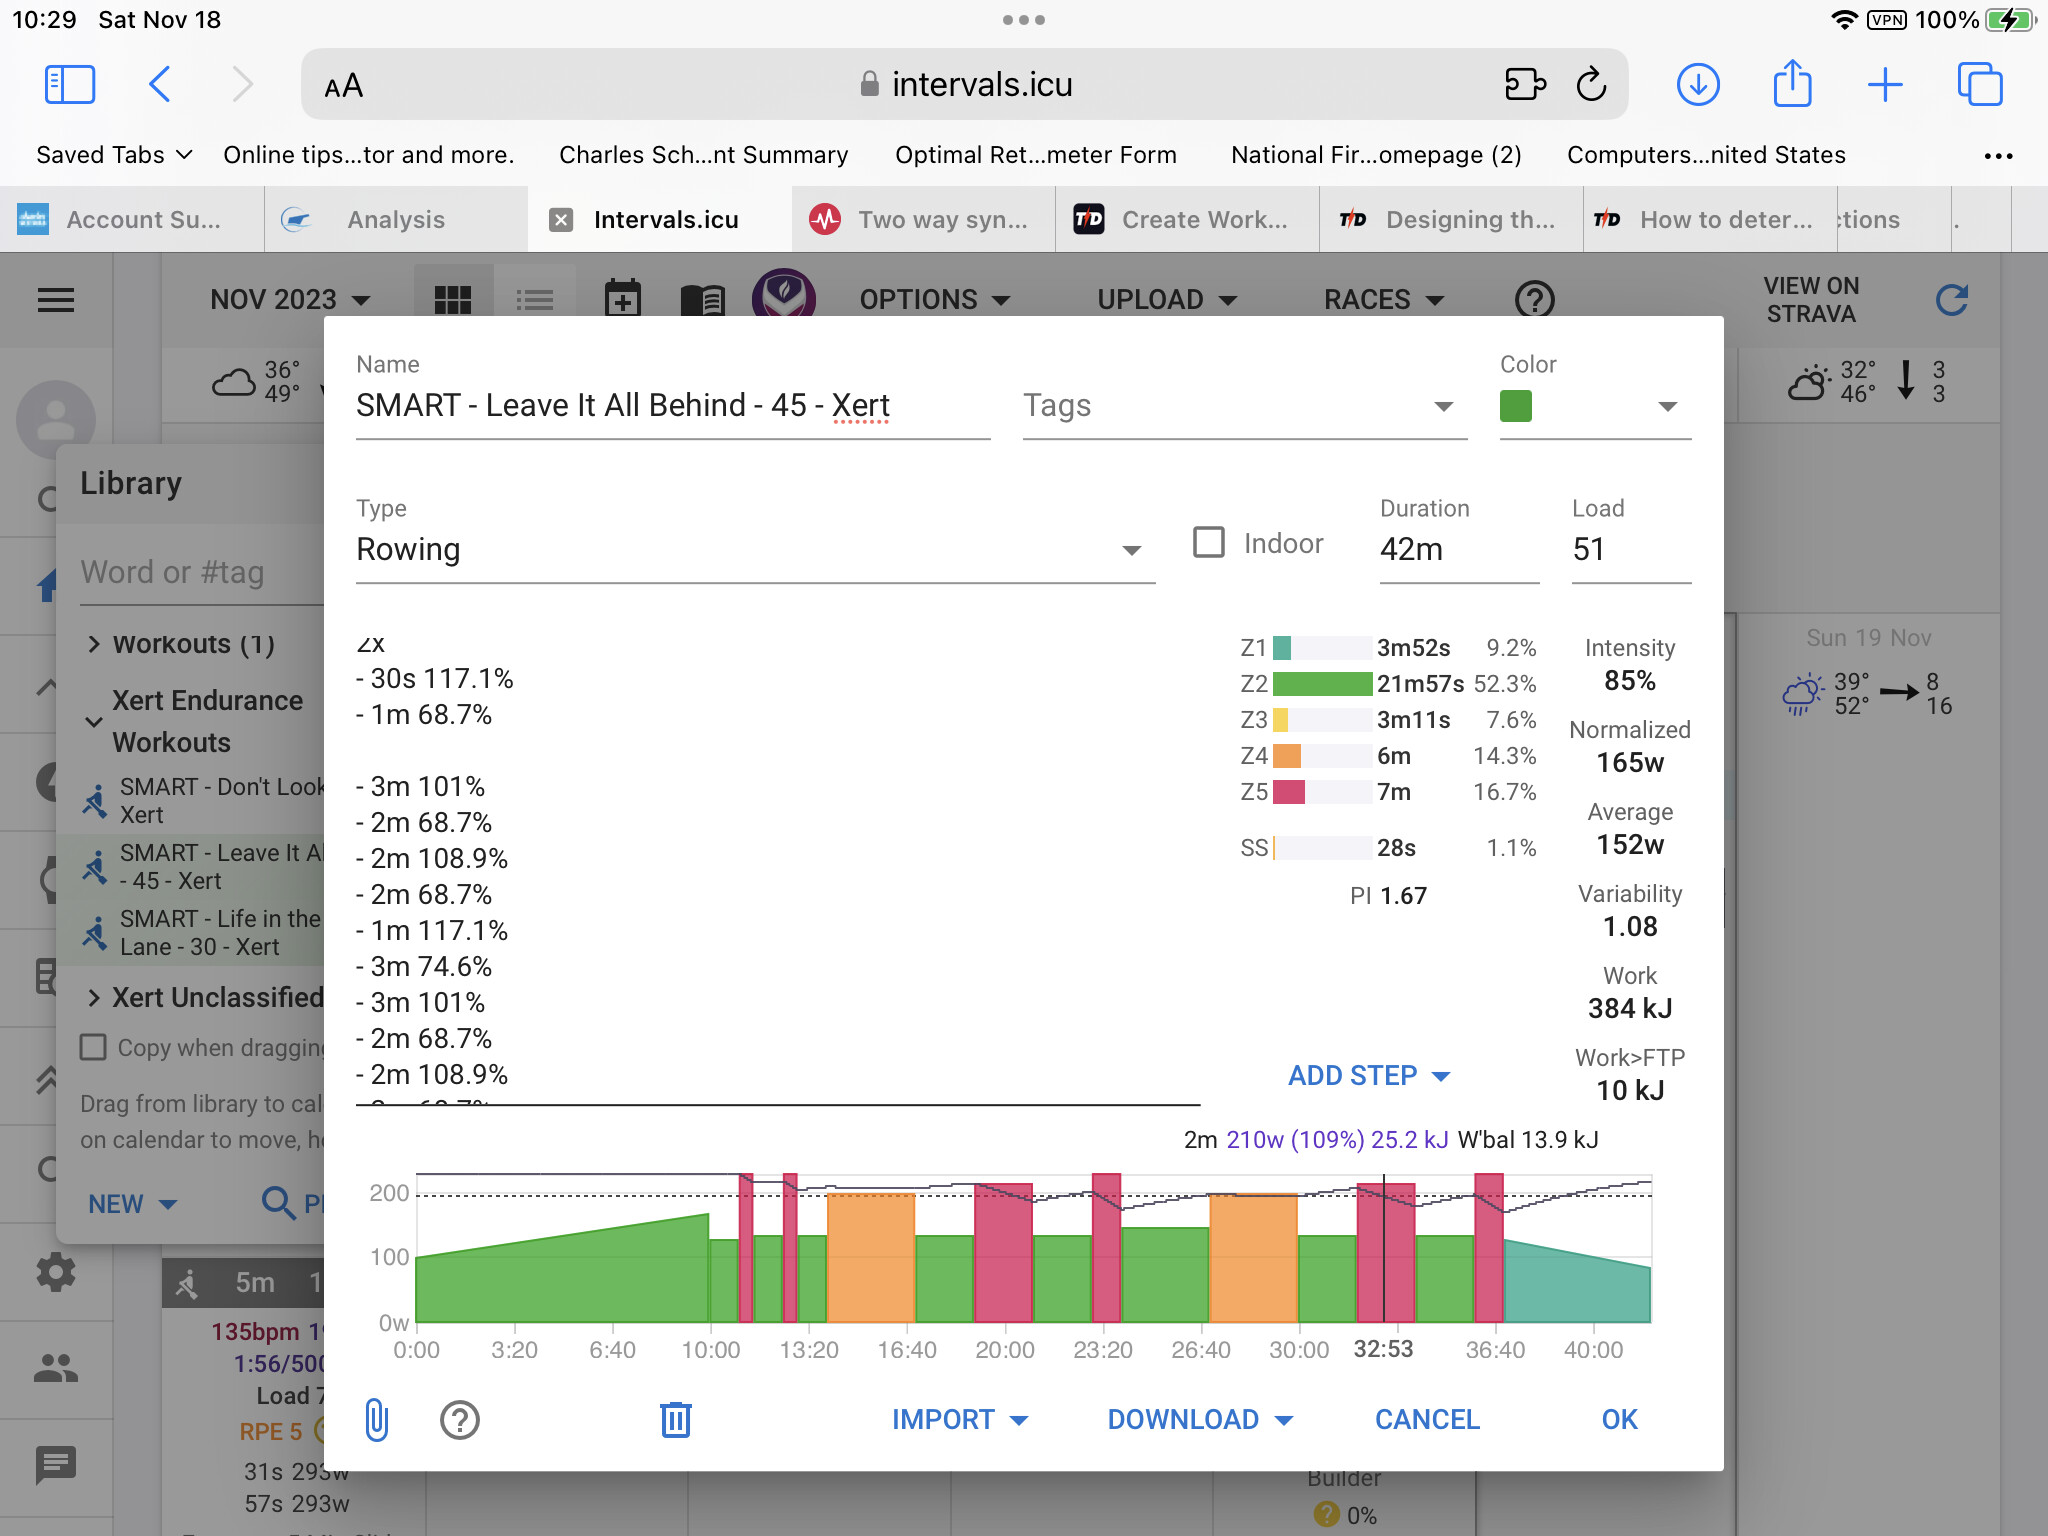Switch to the Create Work... tab
Screen dimensions: 2048x1536
point(1186,220)
